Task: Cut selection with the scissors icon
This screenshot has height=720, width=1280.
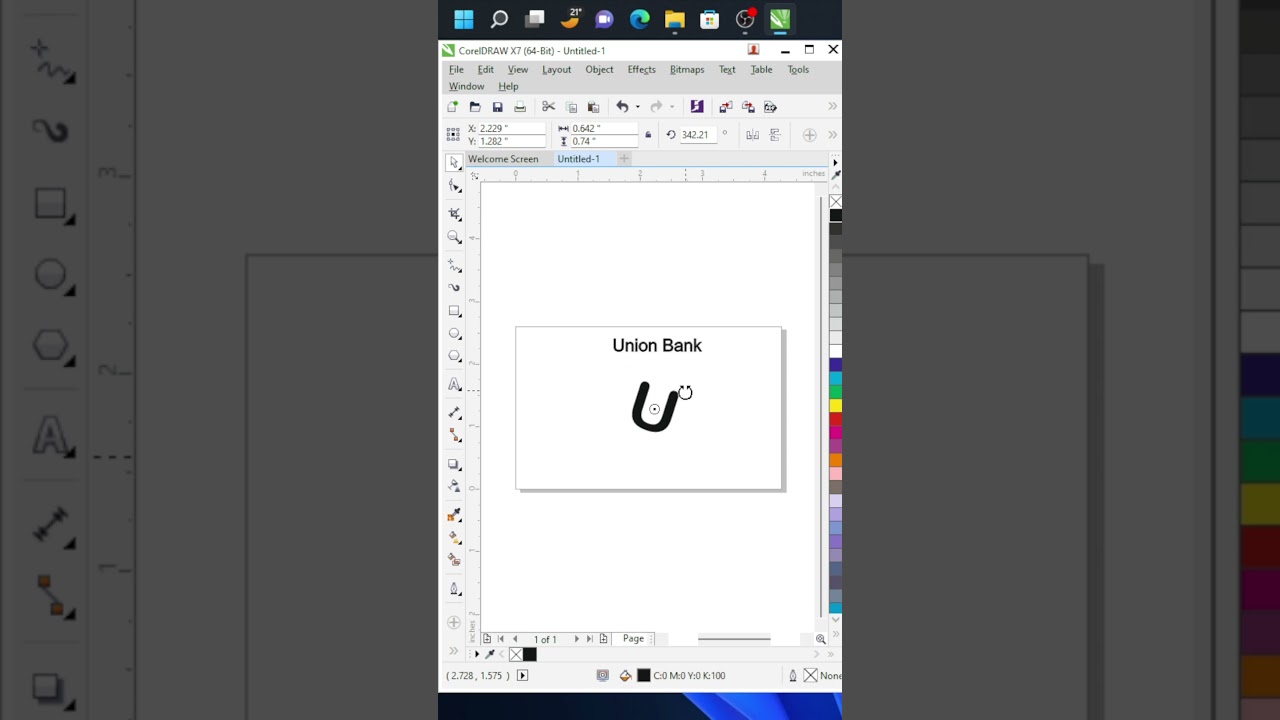Action: click(548, 107)
